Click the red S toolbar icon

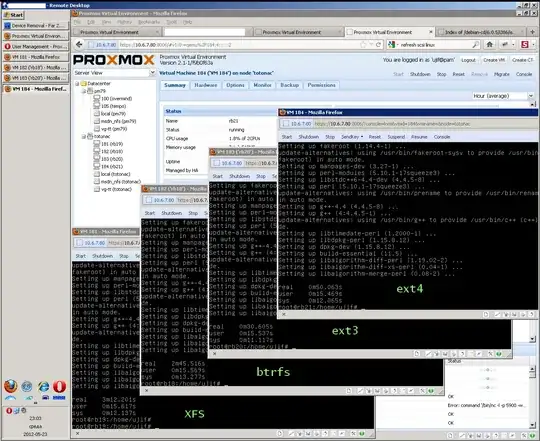(525, 44)
